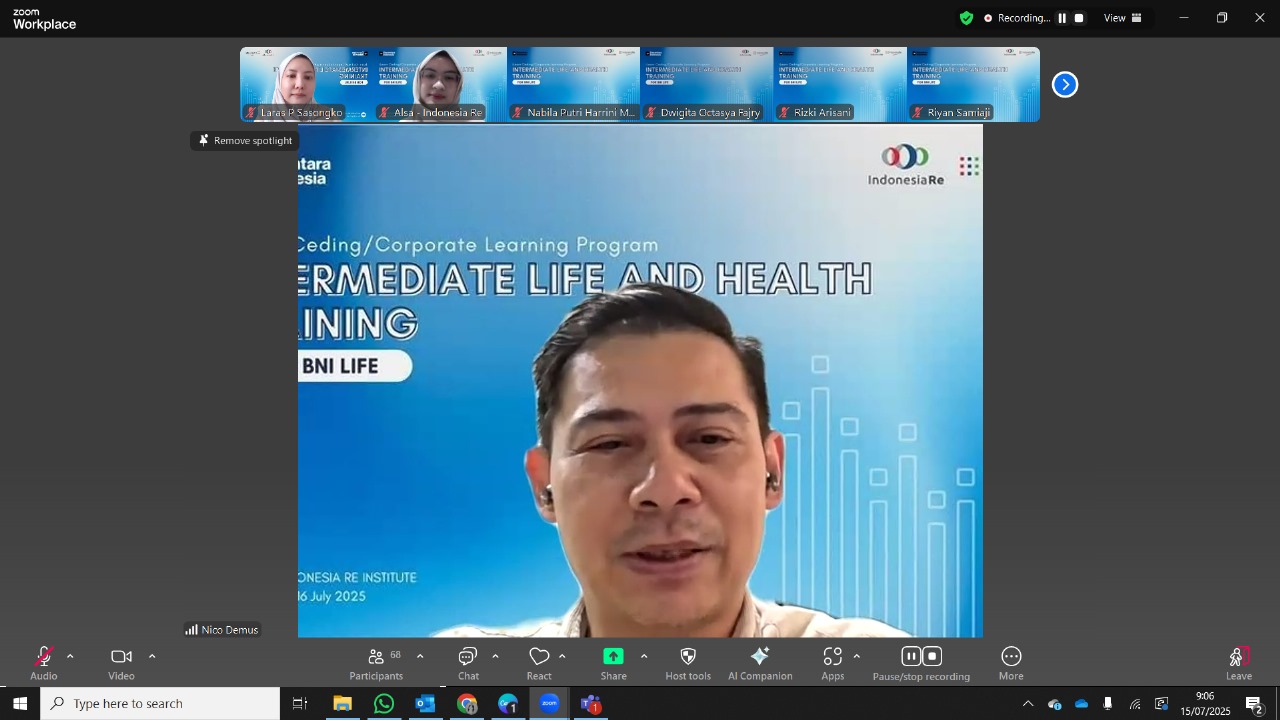Select Dwigita Octasya Fajry thumbnail
1280x720 pixels.
tap(707, 84)
